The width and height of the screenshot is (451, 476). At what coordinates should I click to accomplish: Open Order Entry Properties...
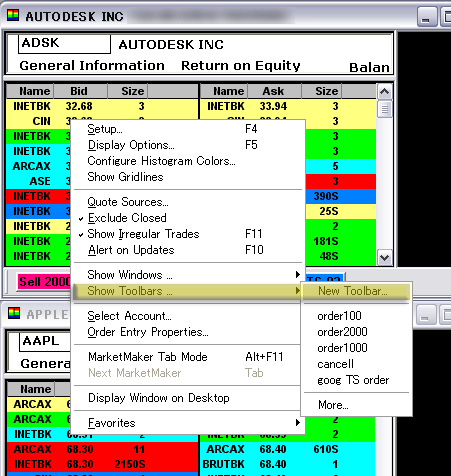188,332
